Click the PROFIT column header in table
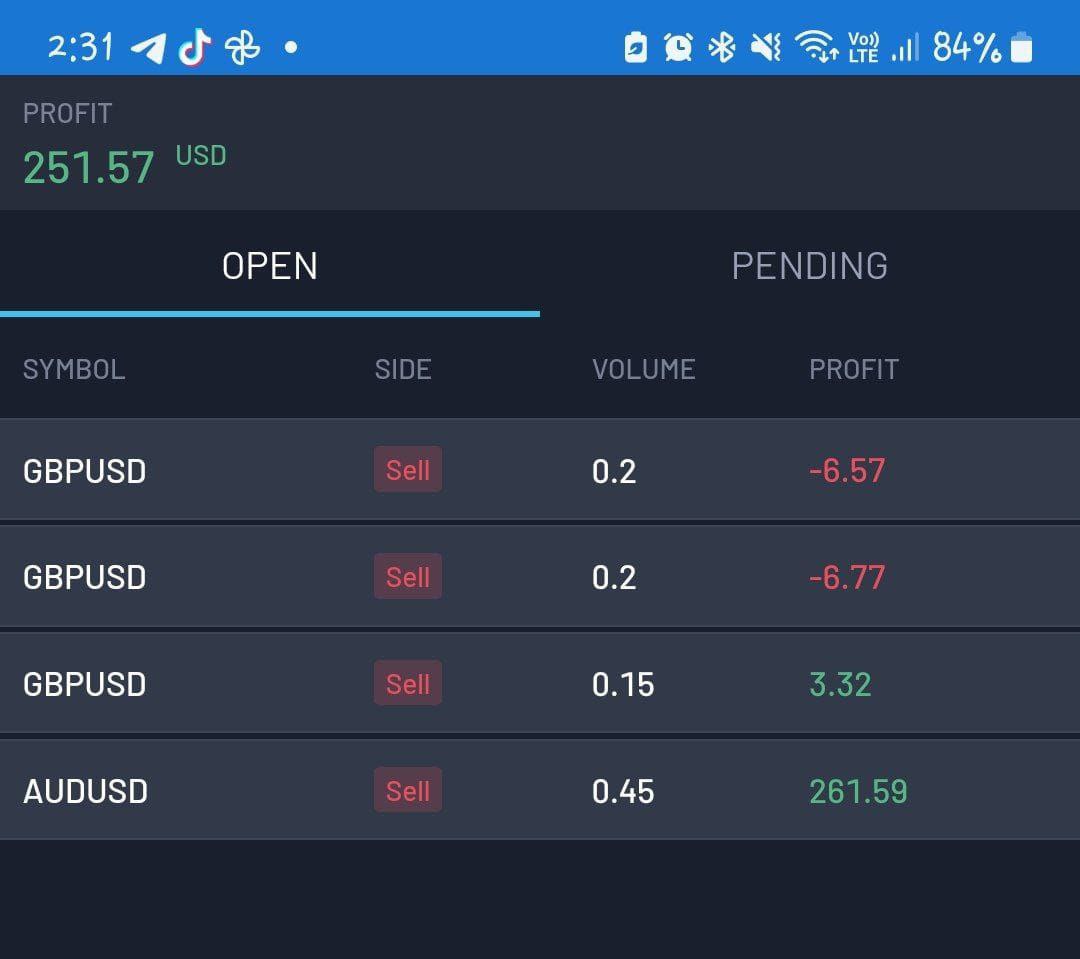Screen dimensions: 1080x959 click(853, 369)
